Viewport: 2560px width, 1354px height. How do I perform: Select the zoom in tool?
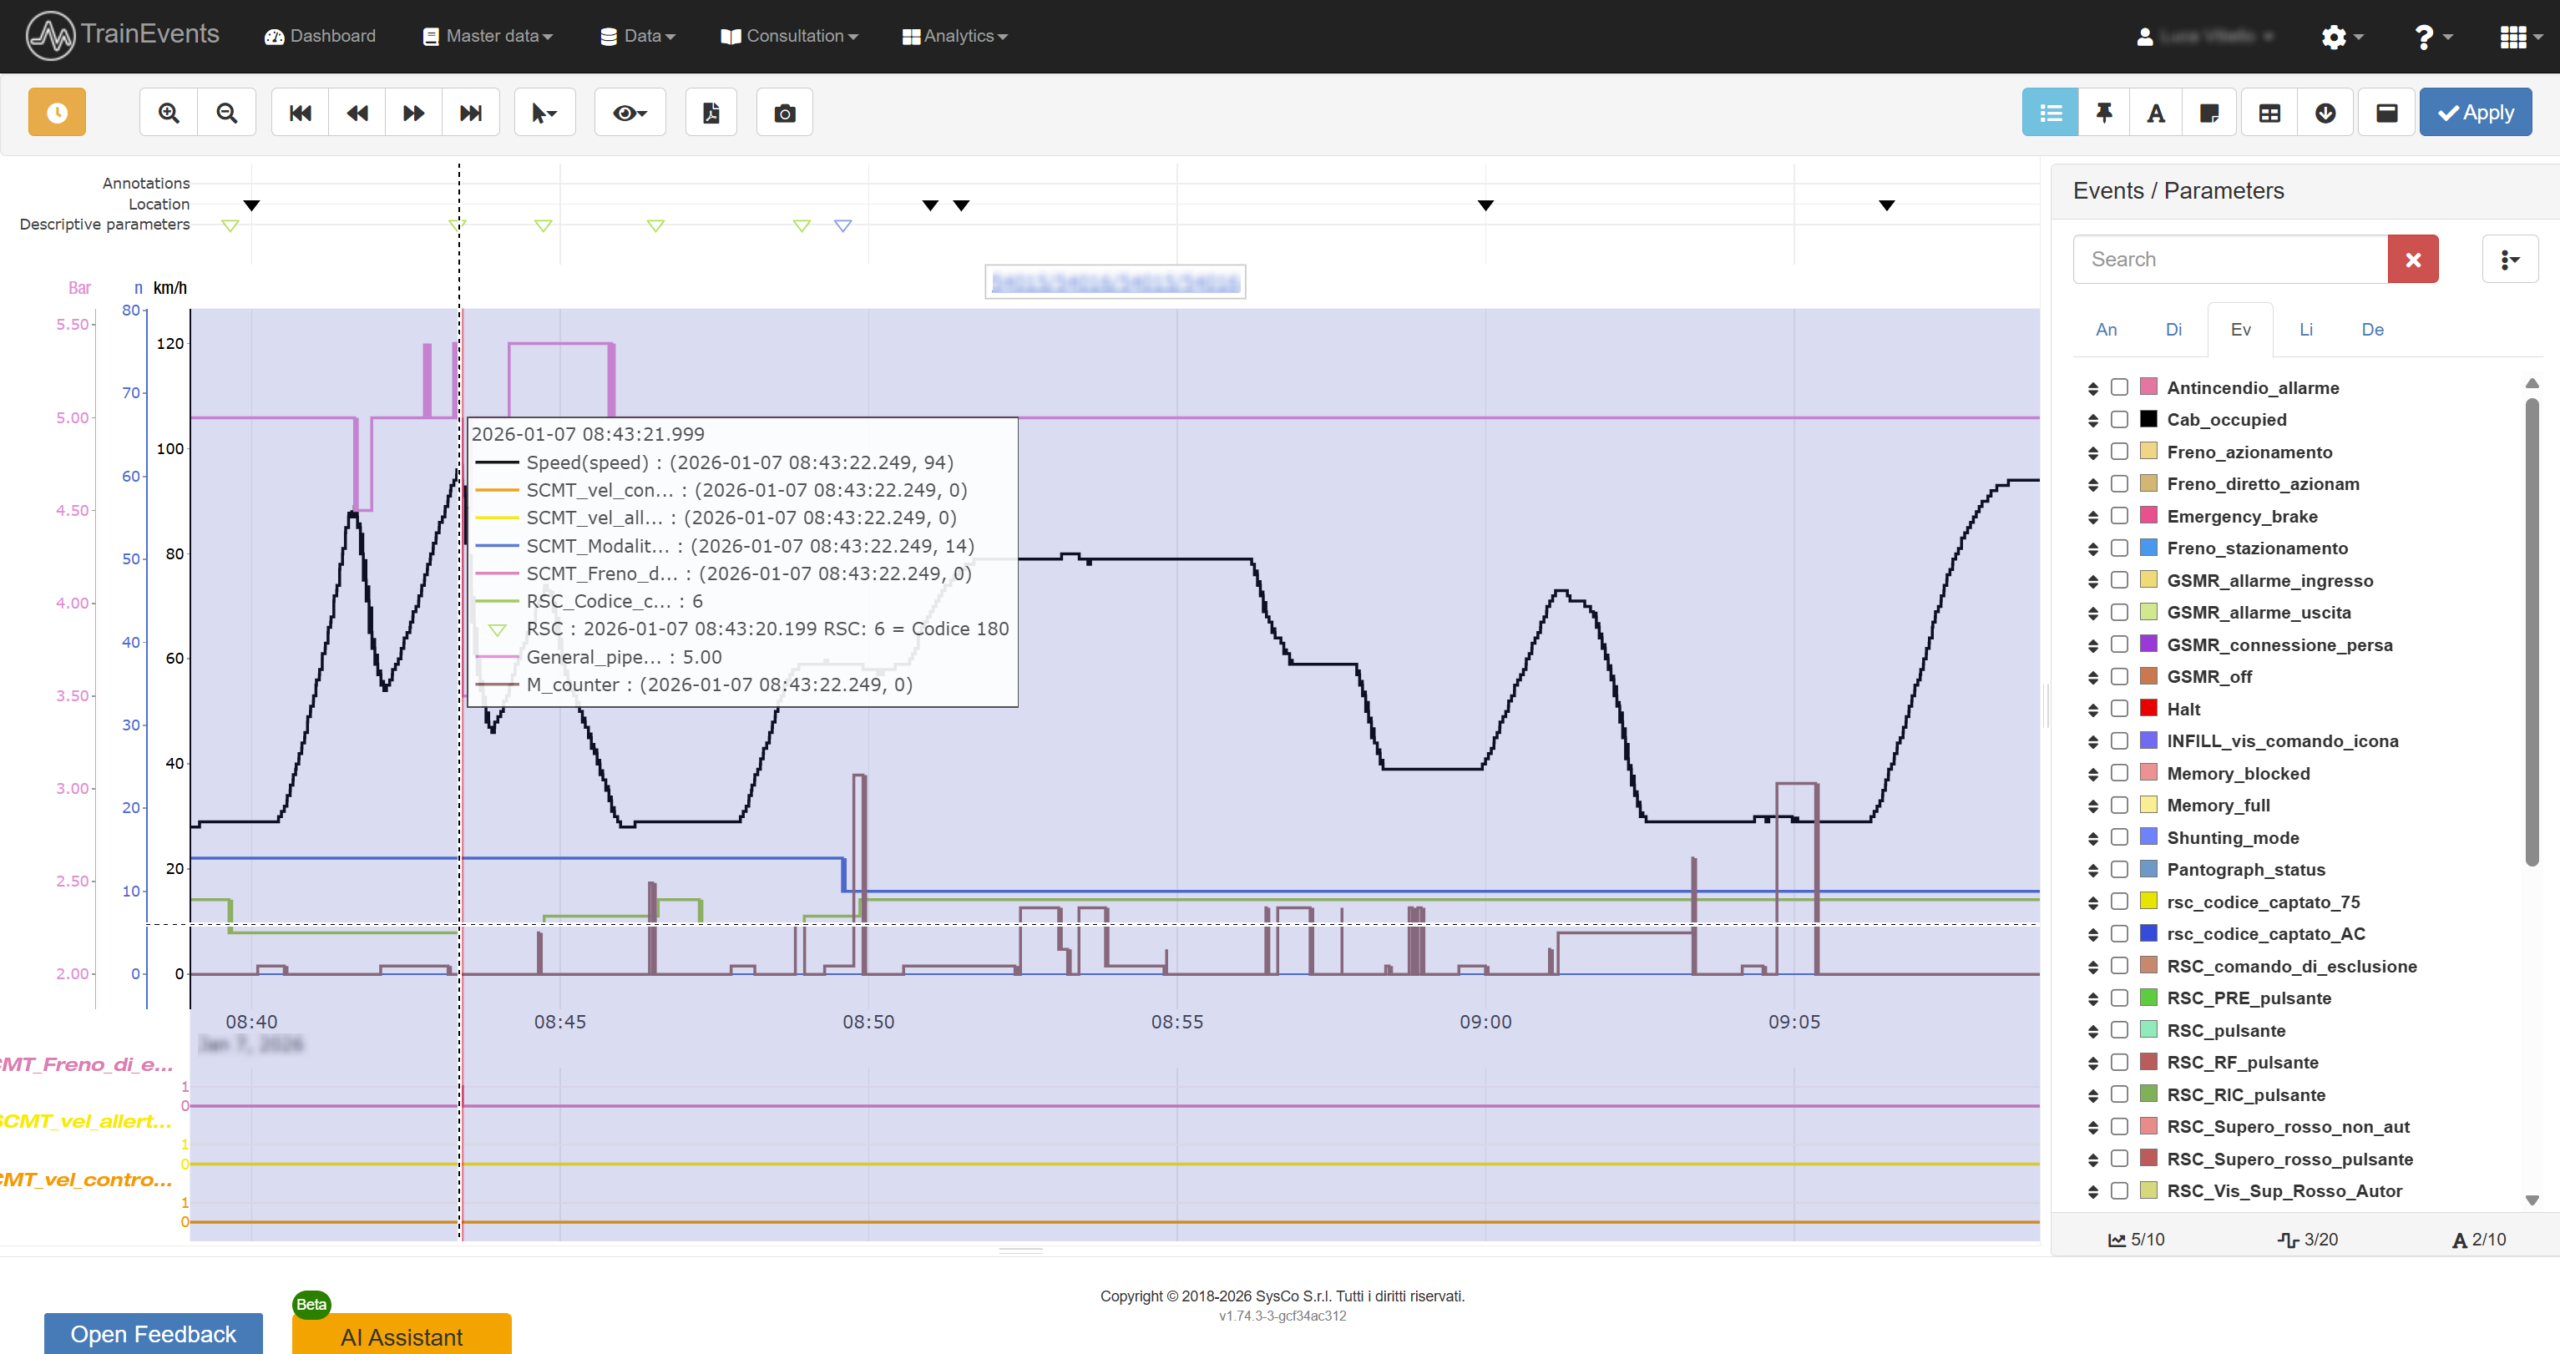coord(168,112)
